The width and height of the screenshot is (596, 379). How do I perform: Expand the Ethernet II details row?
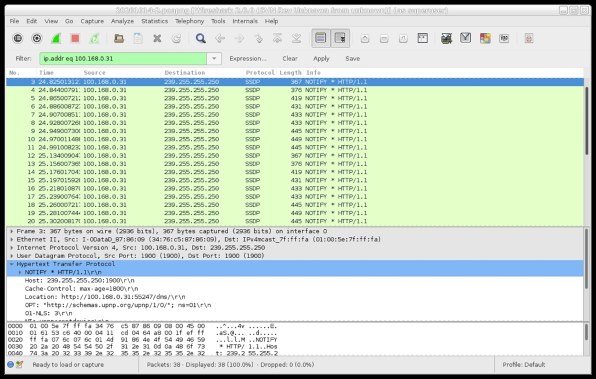point(12,239)
